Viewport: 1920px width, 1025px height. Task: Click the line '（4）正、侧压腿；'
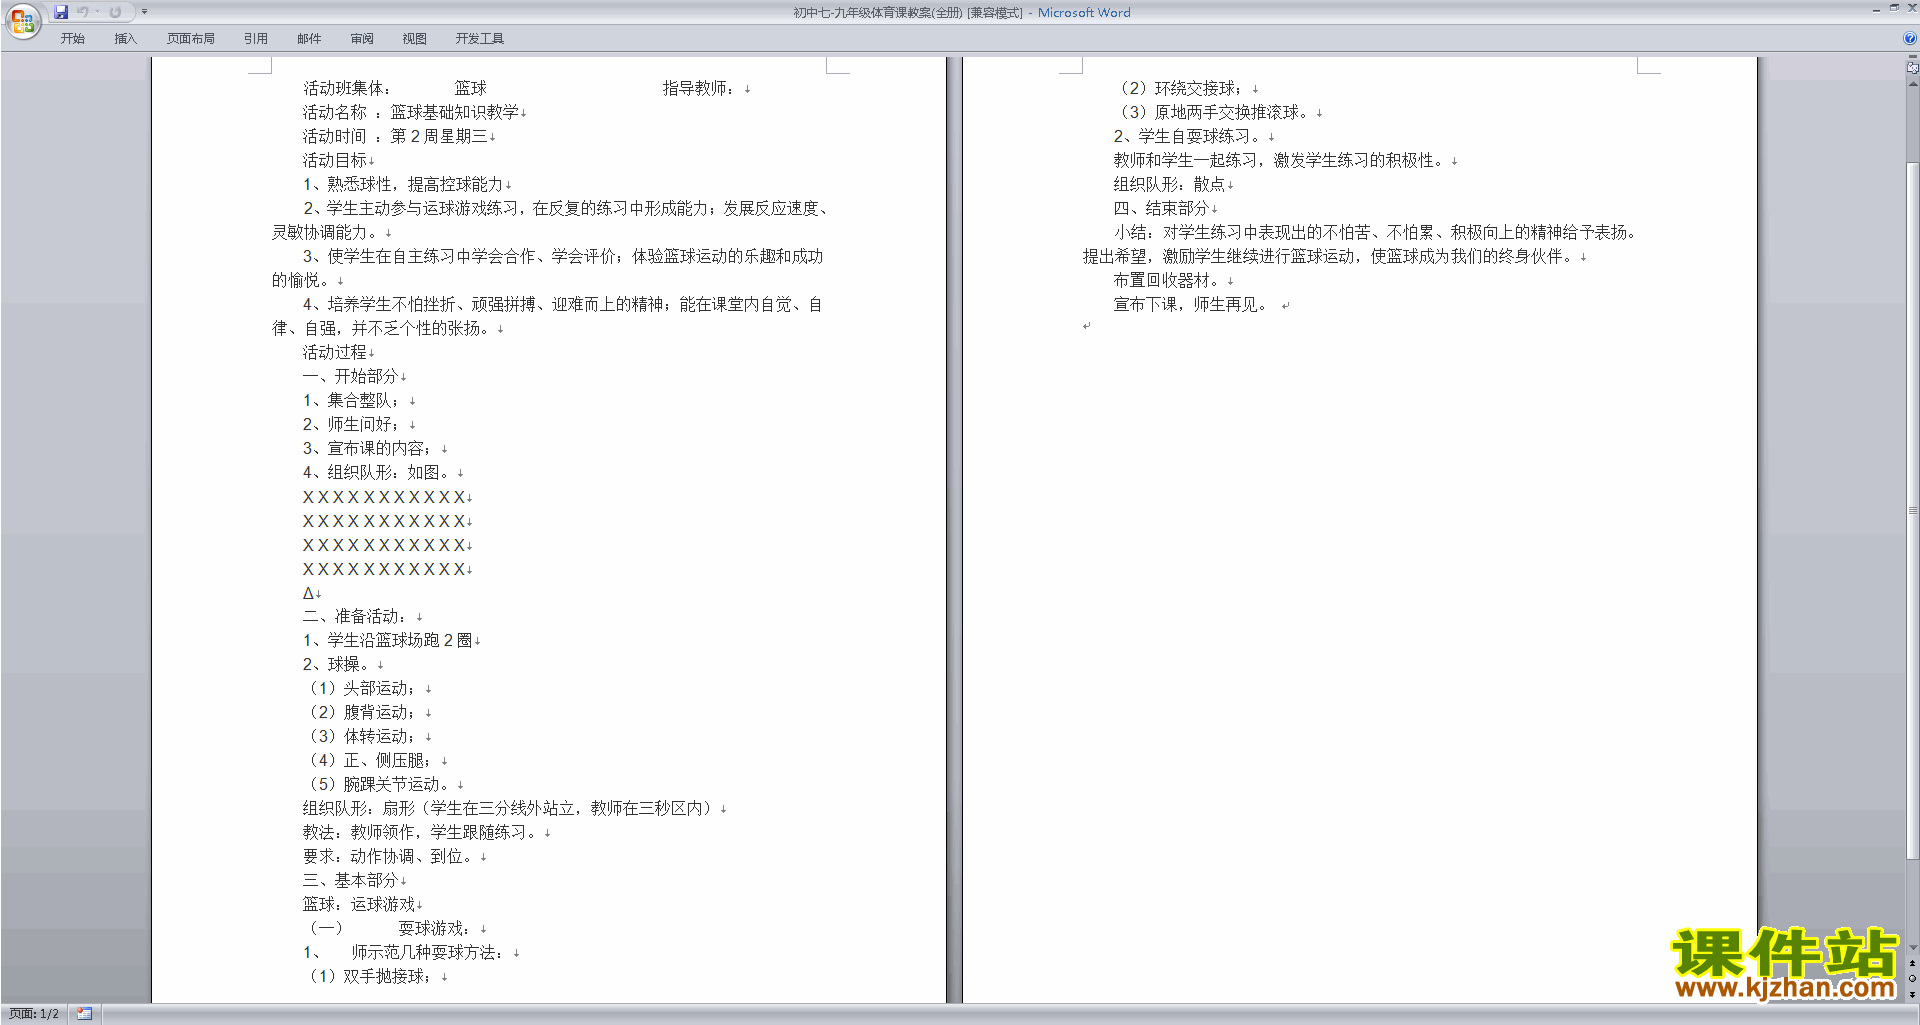coord(368,760)
